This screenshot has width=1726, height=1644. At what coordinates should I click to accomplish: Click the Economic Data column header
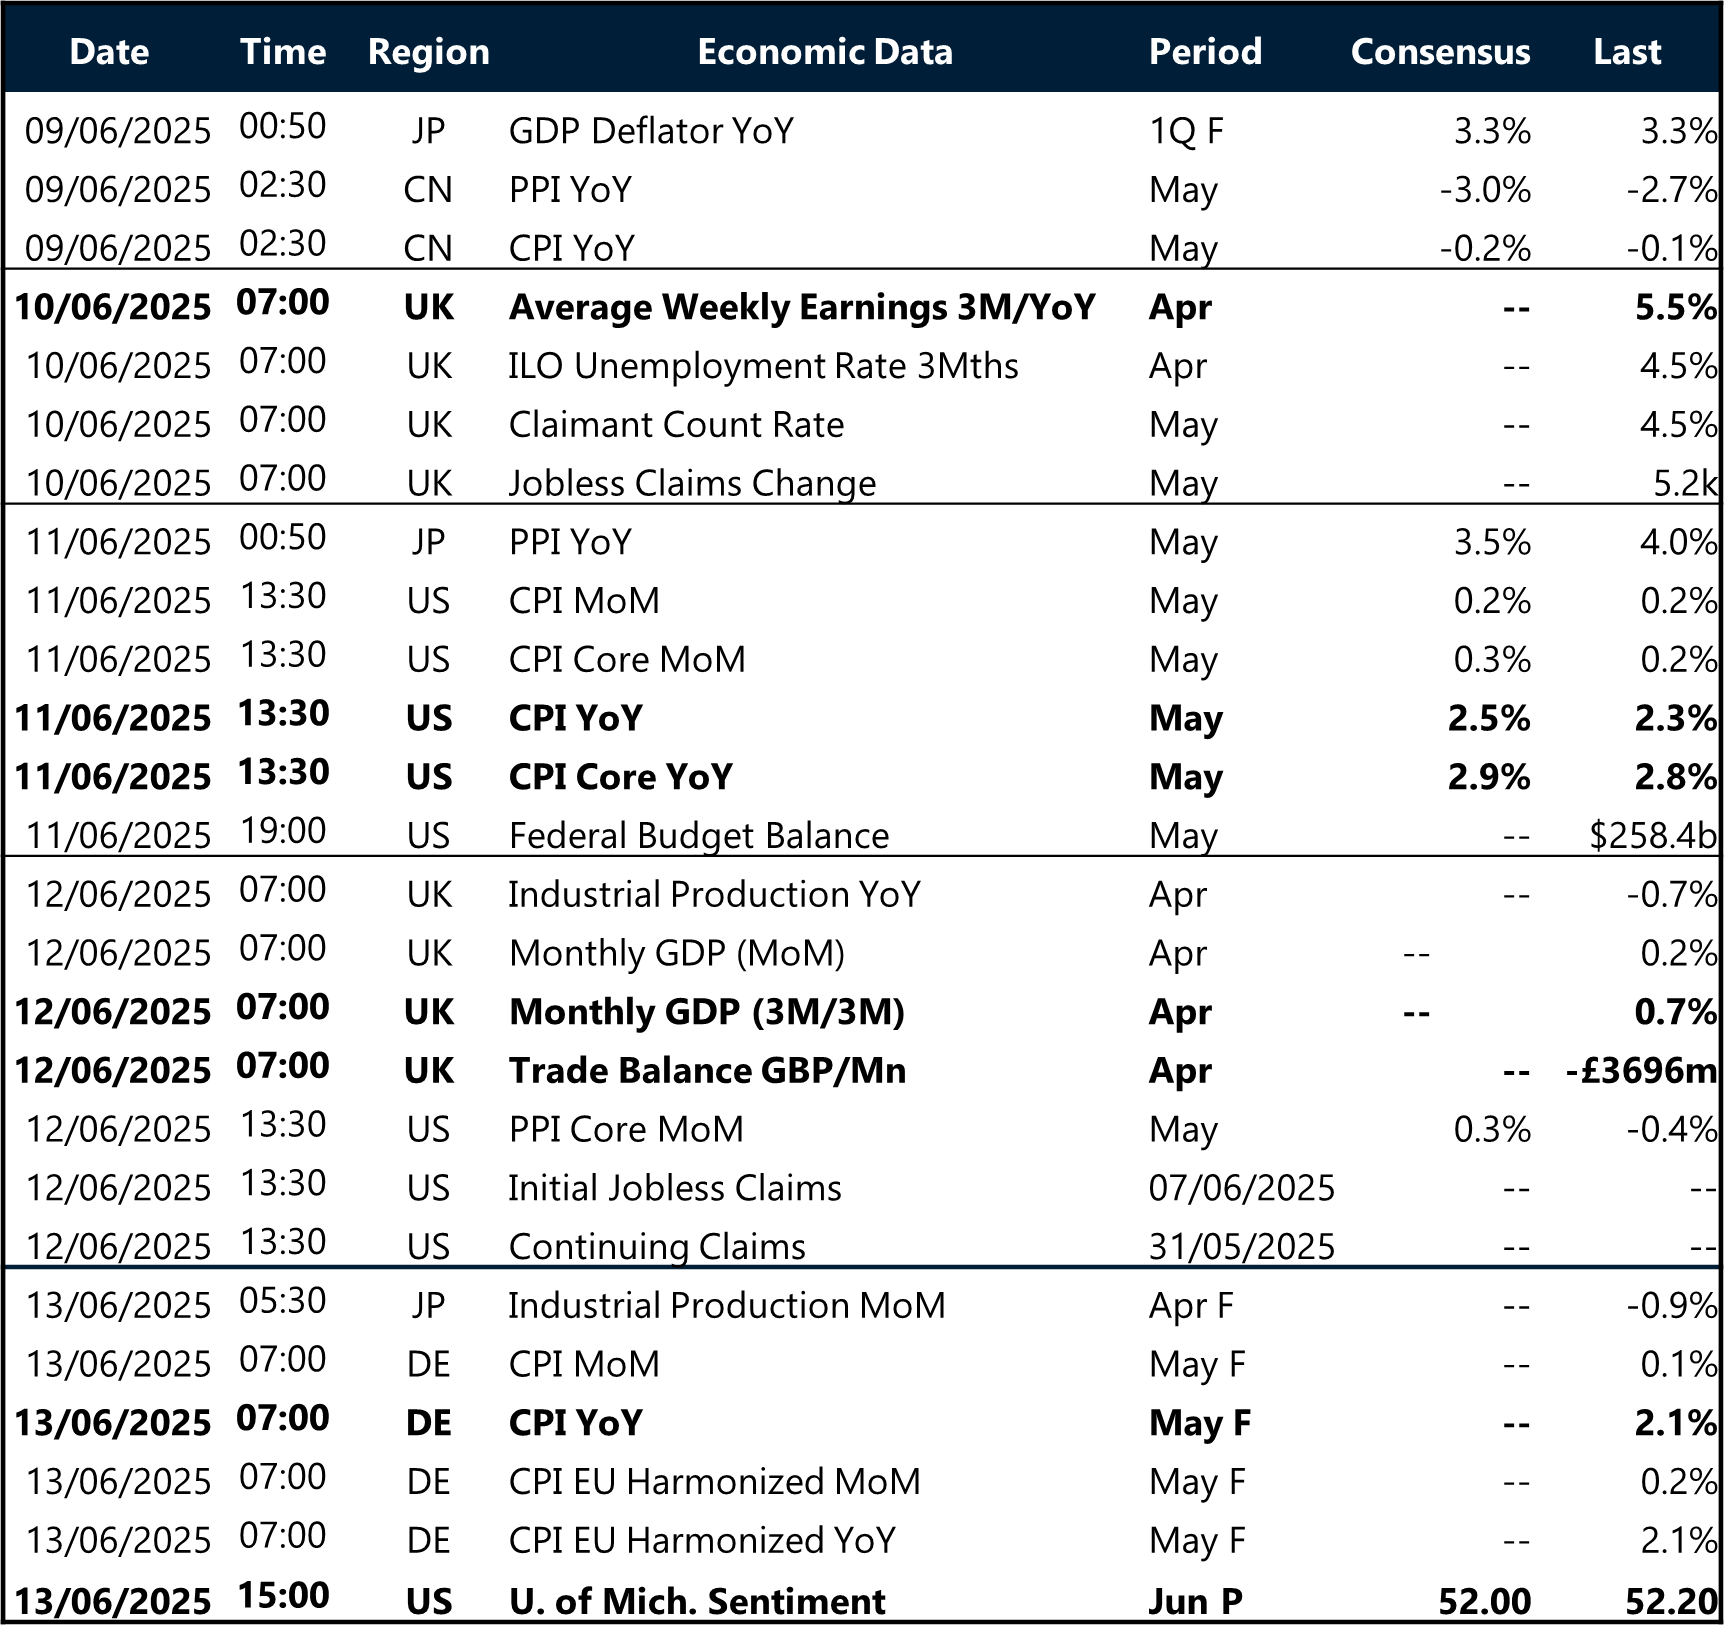tap(825, 51)
